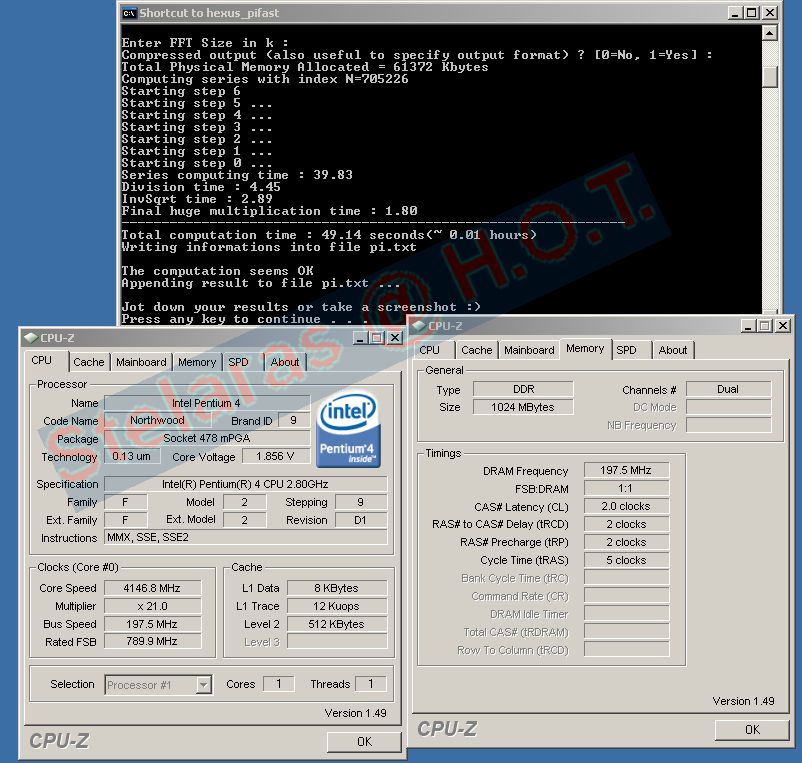This screenshot has width=802, height=763.
Task: Click the console window icon in hexus_pifast title bar
Action: 129,13
